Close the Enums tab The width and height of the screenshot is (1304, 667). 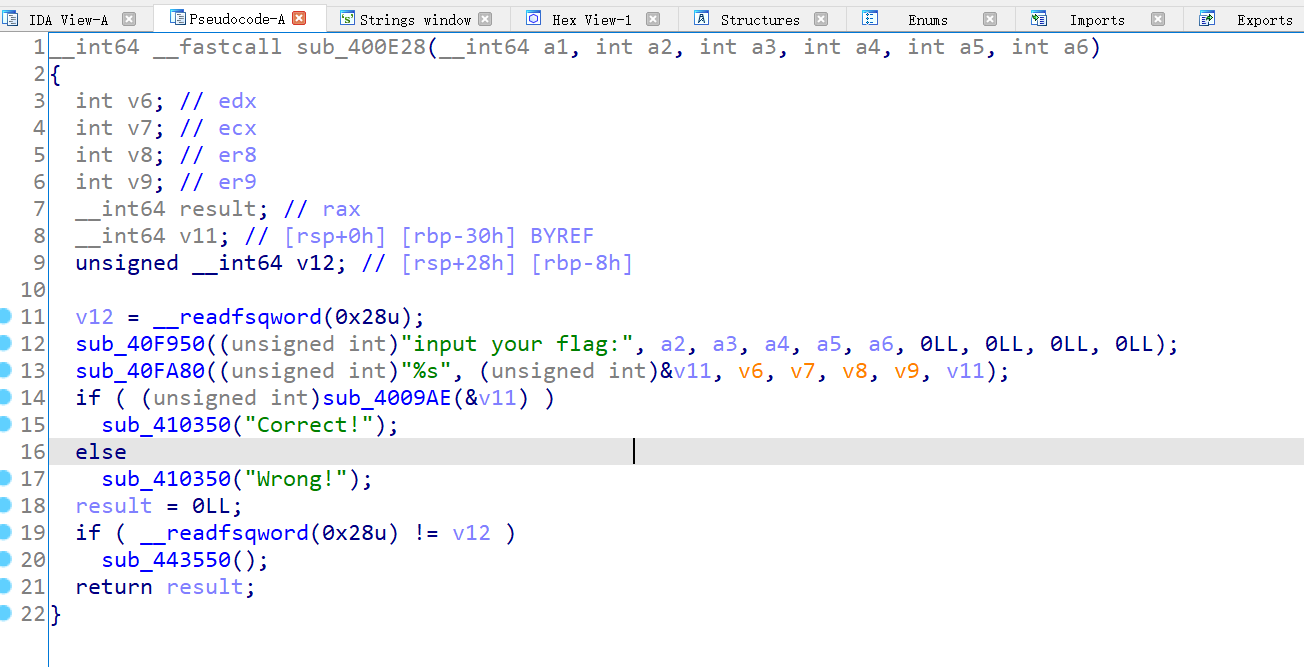pyautogui.click(x=990, y=17)
